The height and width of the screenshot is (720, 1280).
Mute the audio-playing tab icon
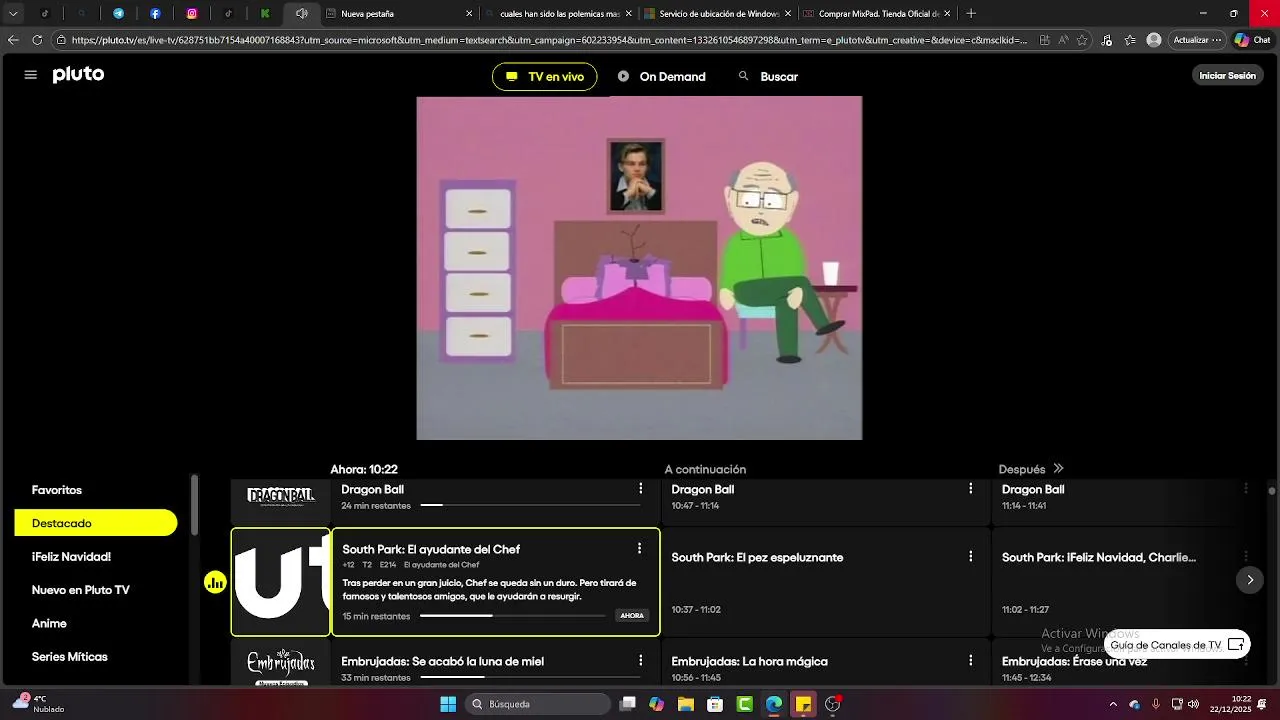click(301, 14)
